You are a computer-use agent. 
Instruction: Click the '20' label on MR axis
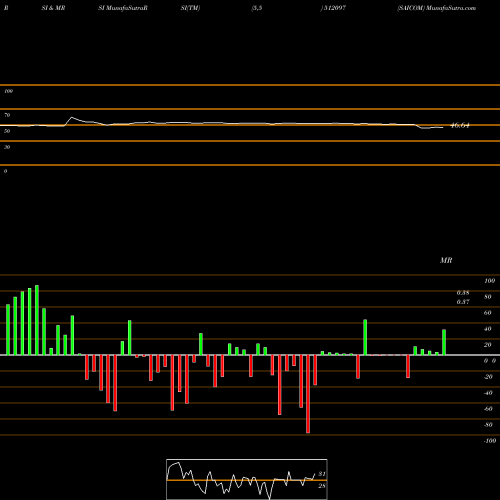coord(488,345)
